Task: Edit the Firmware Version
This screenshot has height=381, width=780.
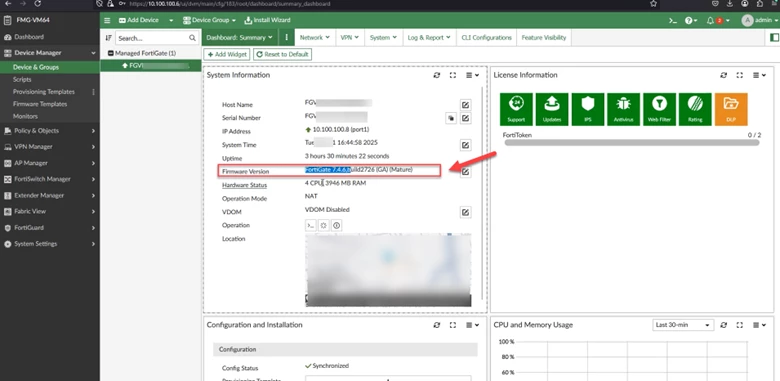Action: coord(465,172)
